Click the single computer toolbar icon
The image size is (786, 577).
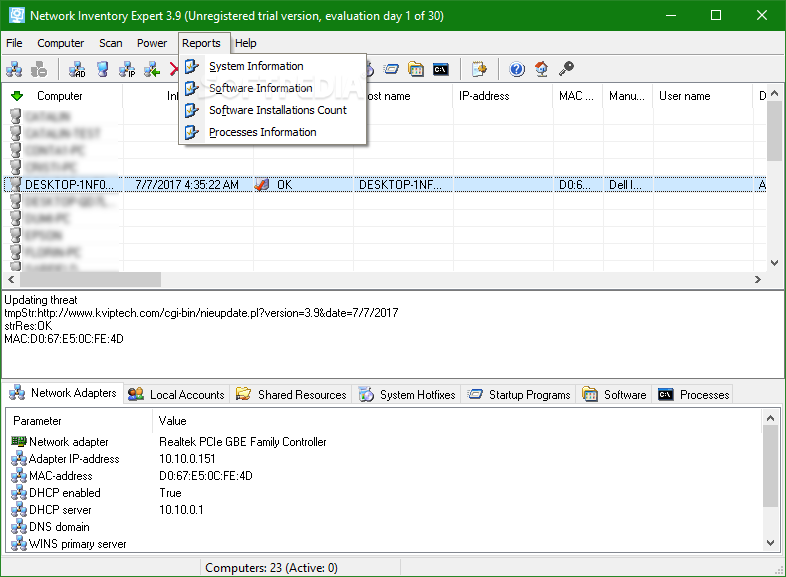pyautogui.click(x=103, y=69)
